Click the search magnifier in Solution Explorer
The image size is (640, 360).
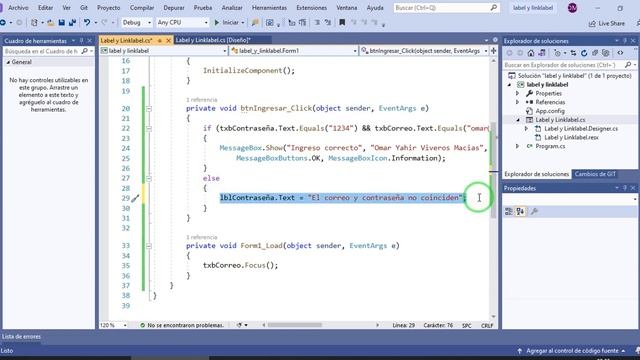coord(628,65)
